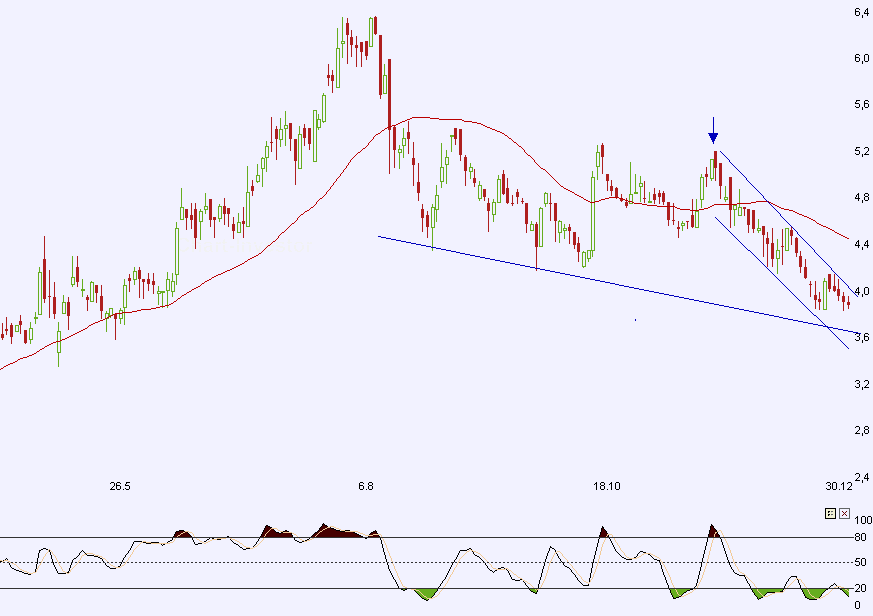Select the 2,4 price axis label
Image resolution: width=873 pixels, height=616 pixels.
coord(860,477)
